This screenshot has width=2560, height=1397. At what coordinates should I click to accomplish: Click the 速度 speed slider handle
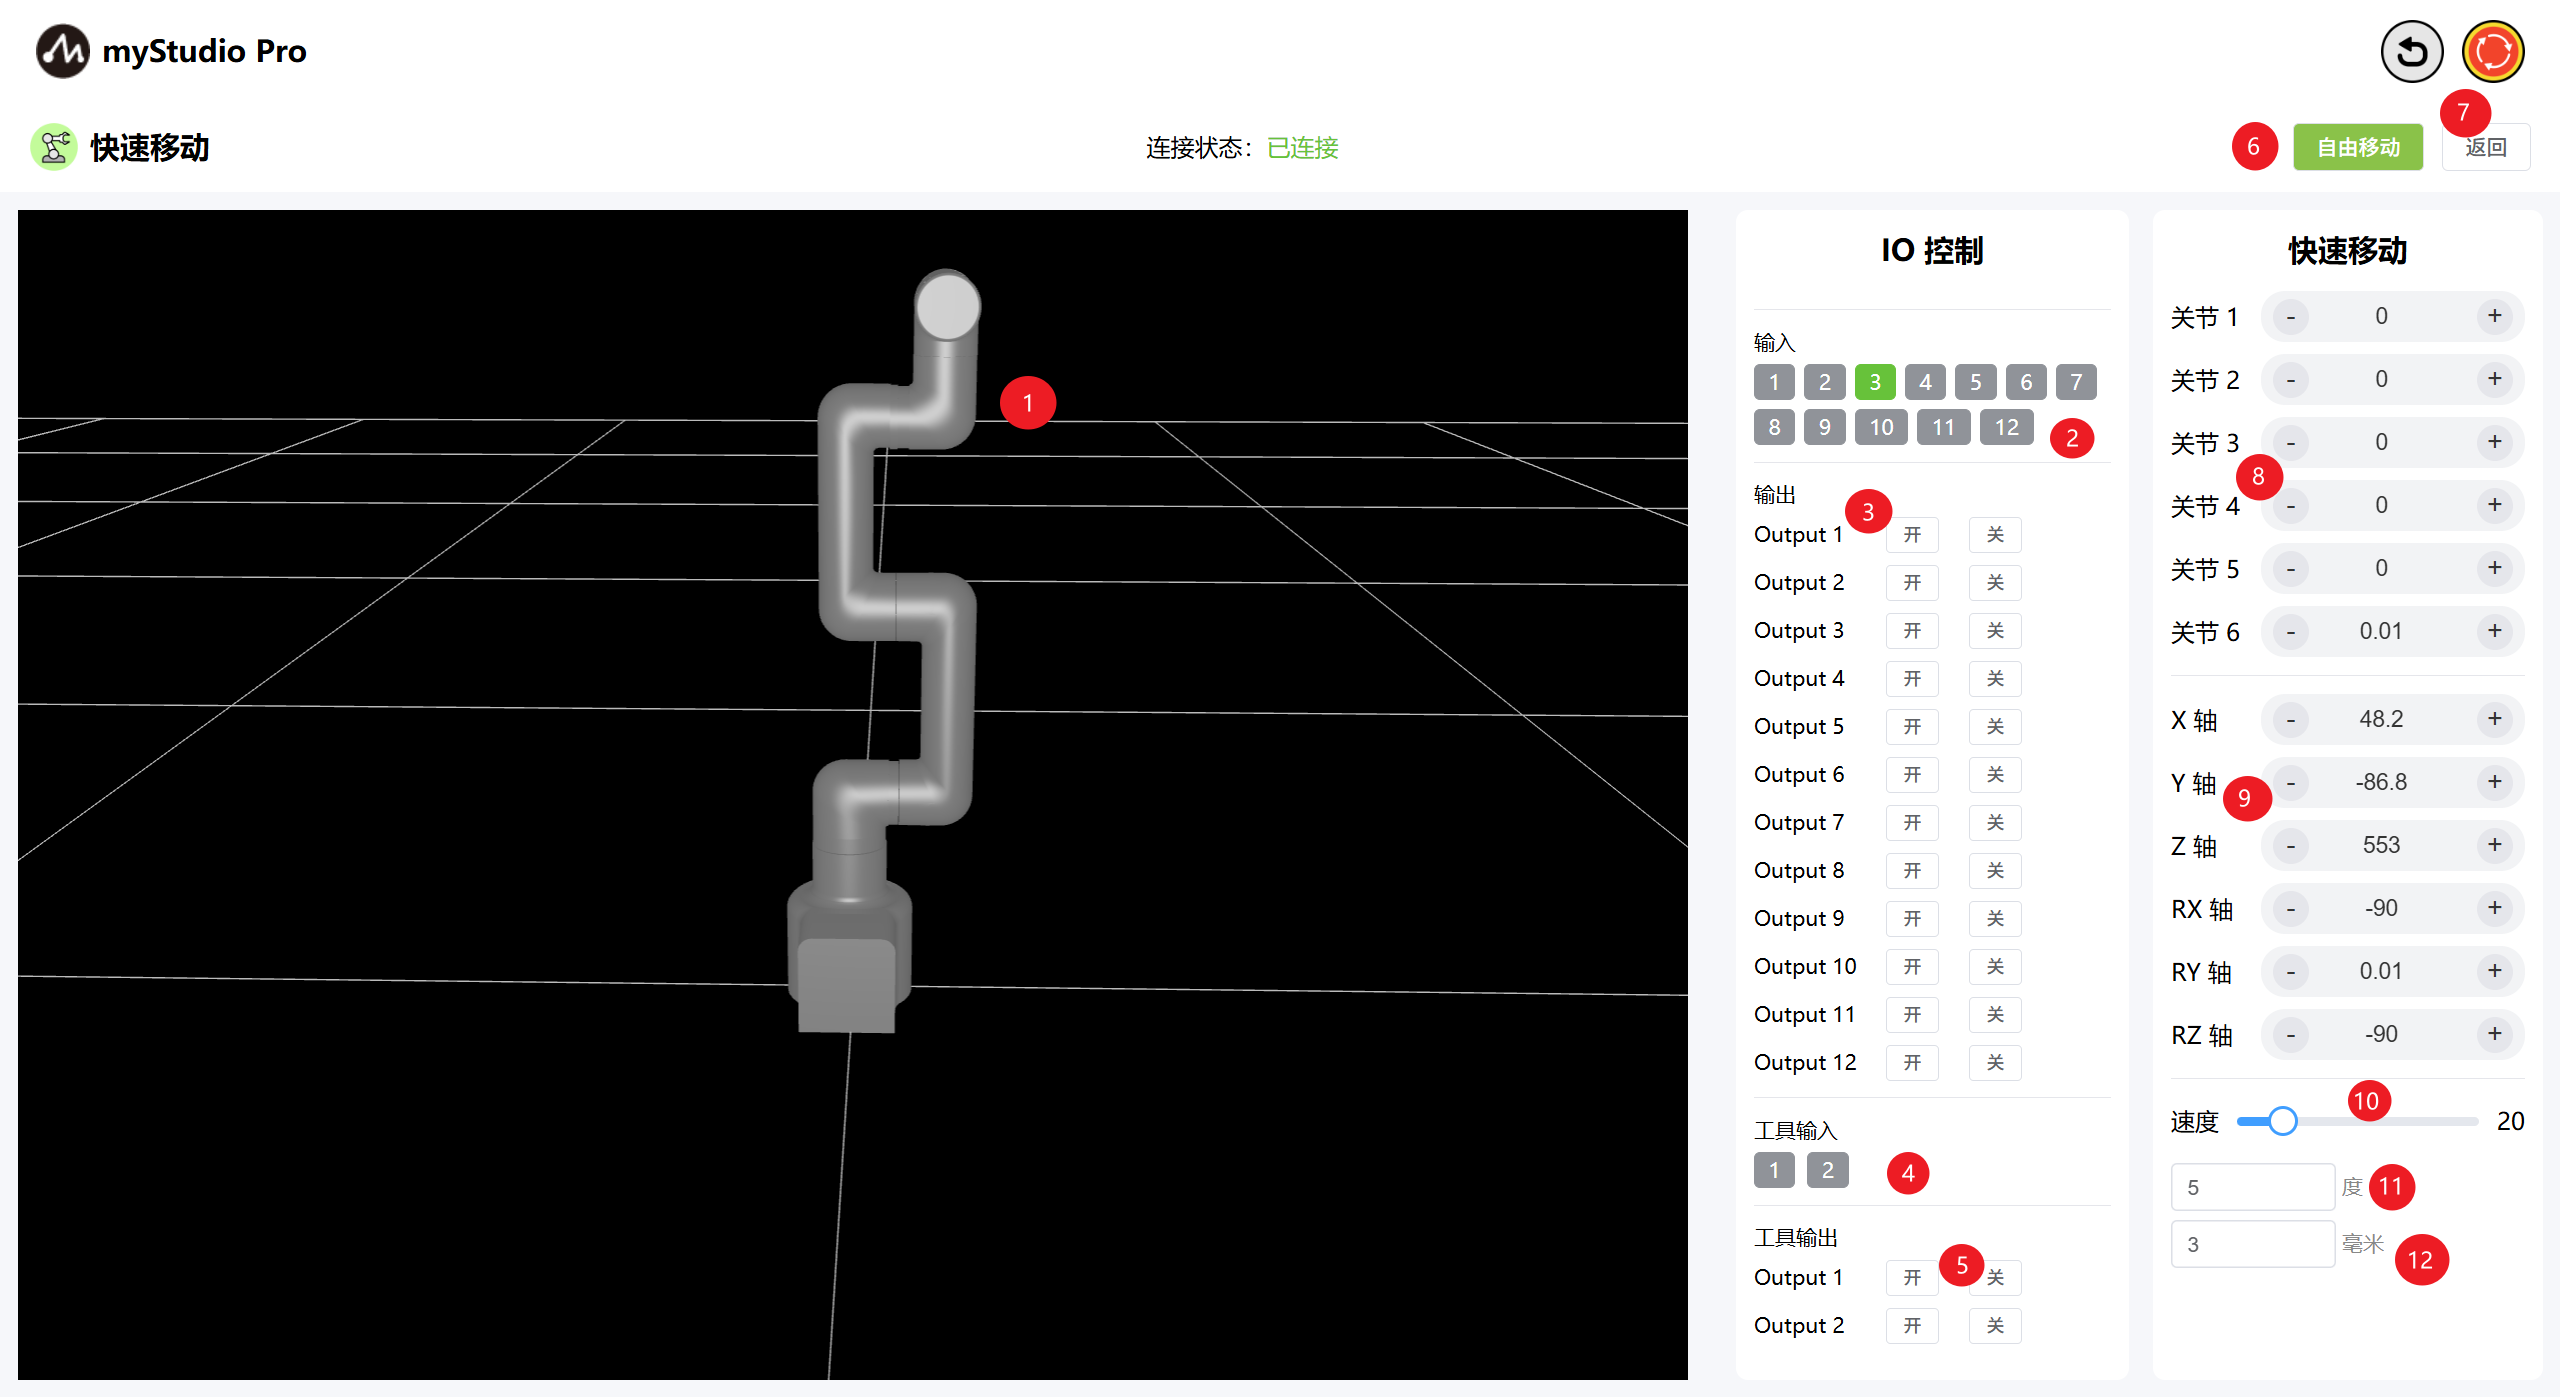(x=2282, y=1121)
